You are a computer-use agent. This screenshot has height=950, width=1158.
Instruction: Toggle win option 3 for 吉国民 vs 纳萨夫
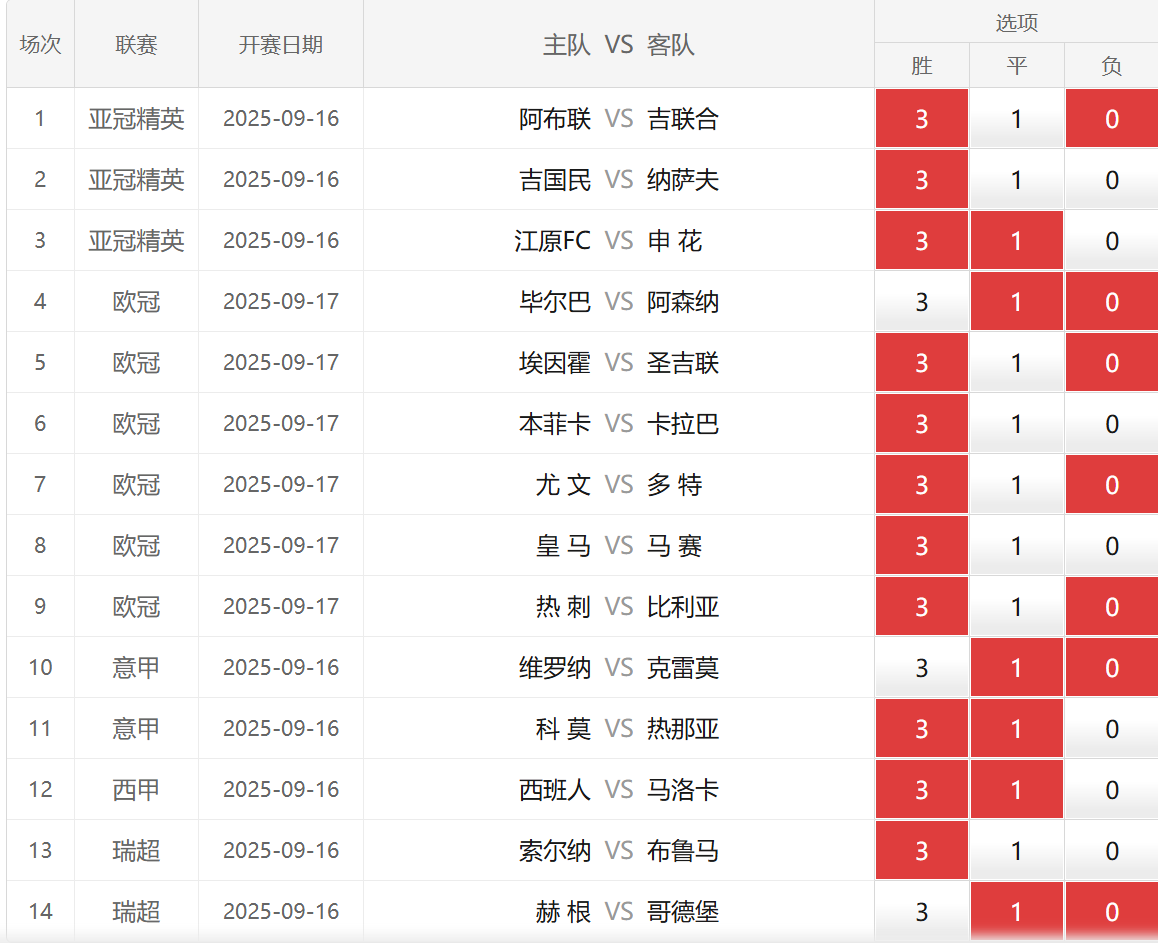(922, 180)
